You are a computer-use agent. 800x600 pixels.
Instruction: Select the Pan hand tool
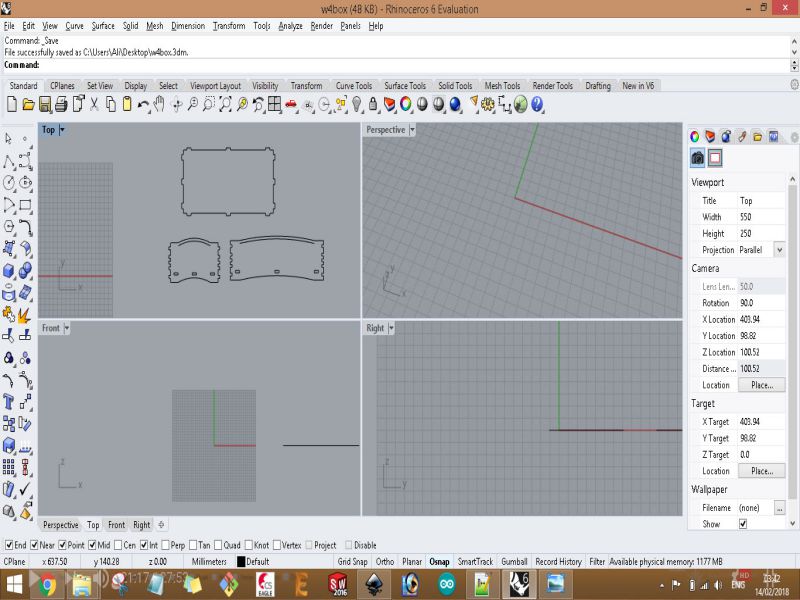[160, 105]
